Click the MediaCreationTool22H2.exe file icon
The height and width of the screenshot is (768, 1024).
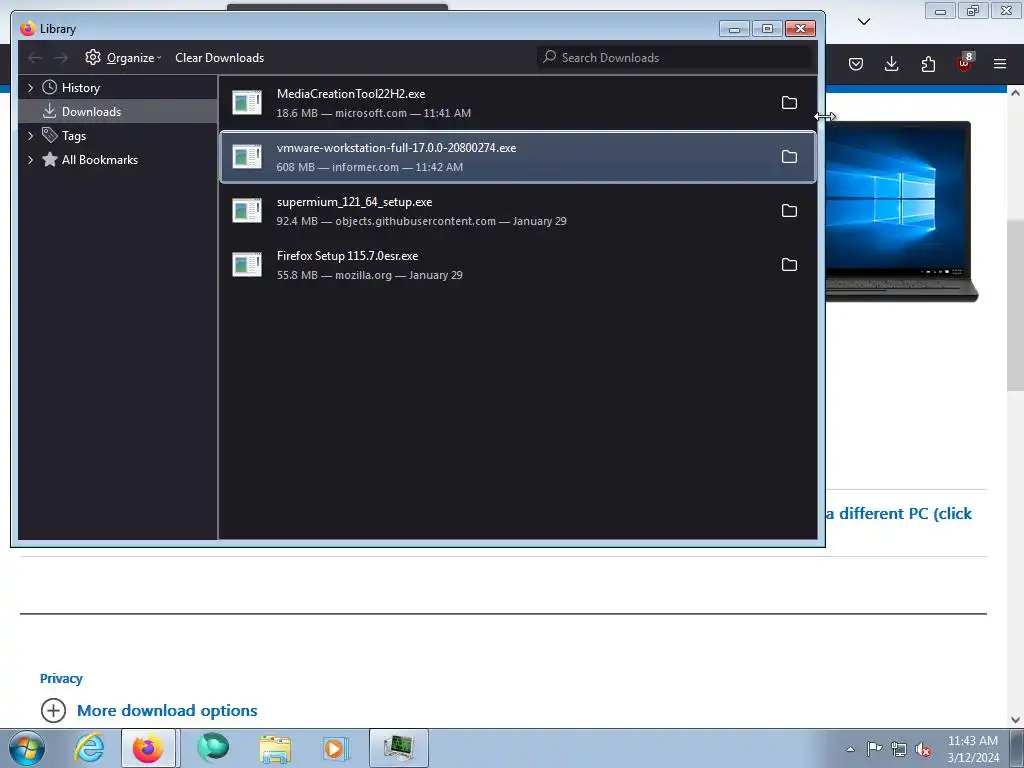click(x=247, y=103)
